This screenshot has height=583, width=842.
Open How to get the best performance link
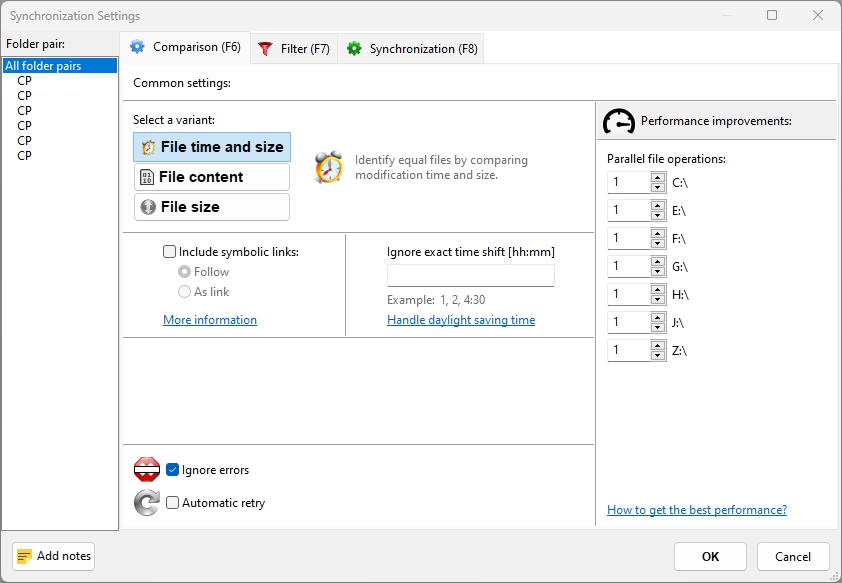point(697,510)
